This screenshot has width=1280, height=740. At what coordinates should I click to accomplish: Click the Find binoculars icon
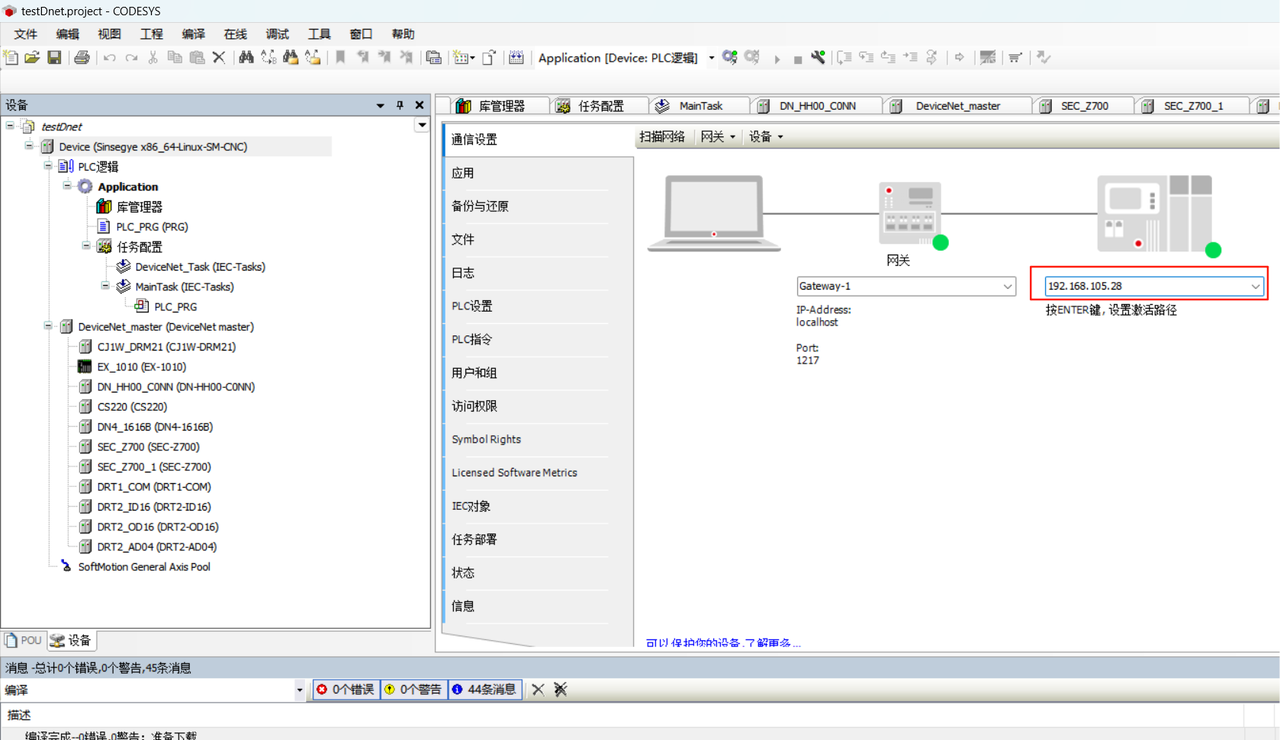point(246,58)
